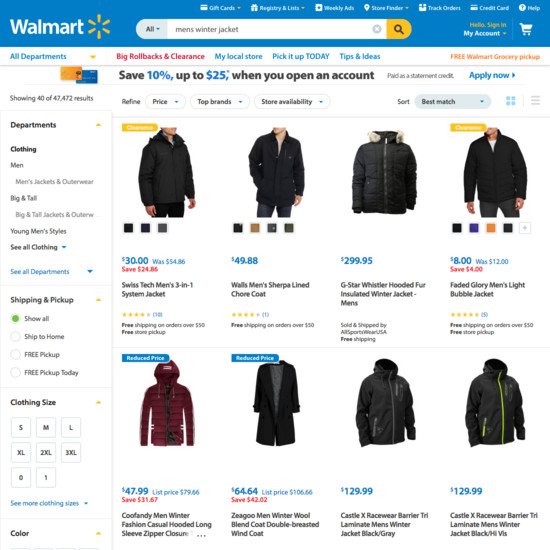The height and width of the screenshot is (550, 550).
Task: Open the Store Finder pin icon
Action: pos(367,7)
